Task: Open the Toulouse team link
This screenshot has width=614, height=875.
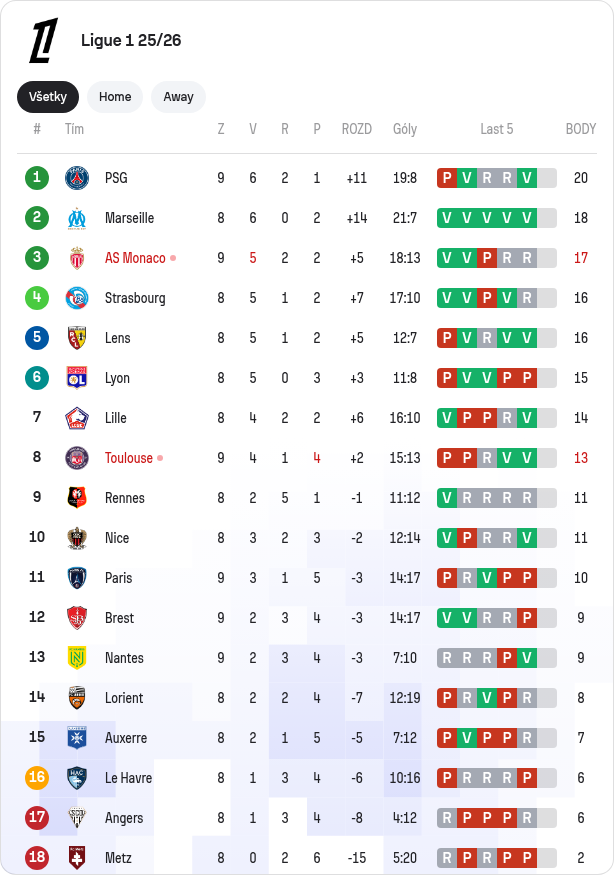Action: click(129, 458)
